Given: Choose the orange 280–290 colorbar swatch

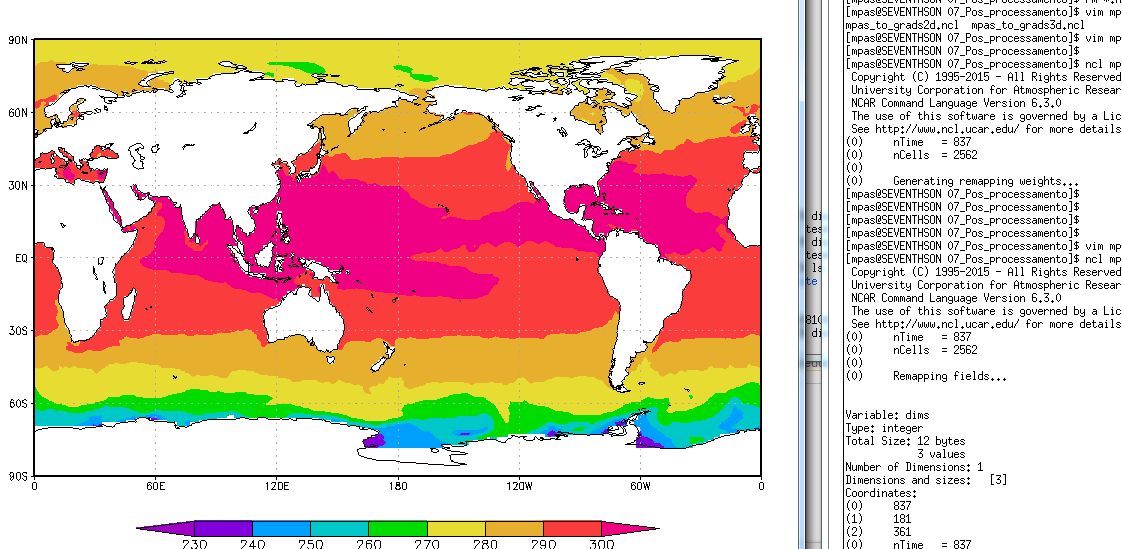Looking at the screenshot, I should (x=514, y=527).
